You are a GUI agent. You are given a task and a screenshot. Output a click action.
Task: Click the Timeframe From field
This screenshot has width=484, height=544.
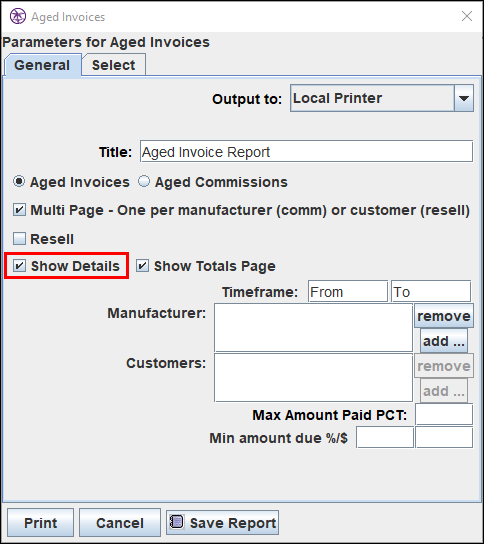[348, 292]
